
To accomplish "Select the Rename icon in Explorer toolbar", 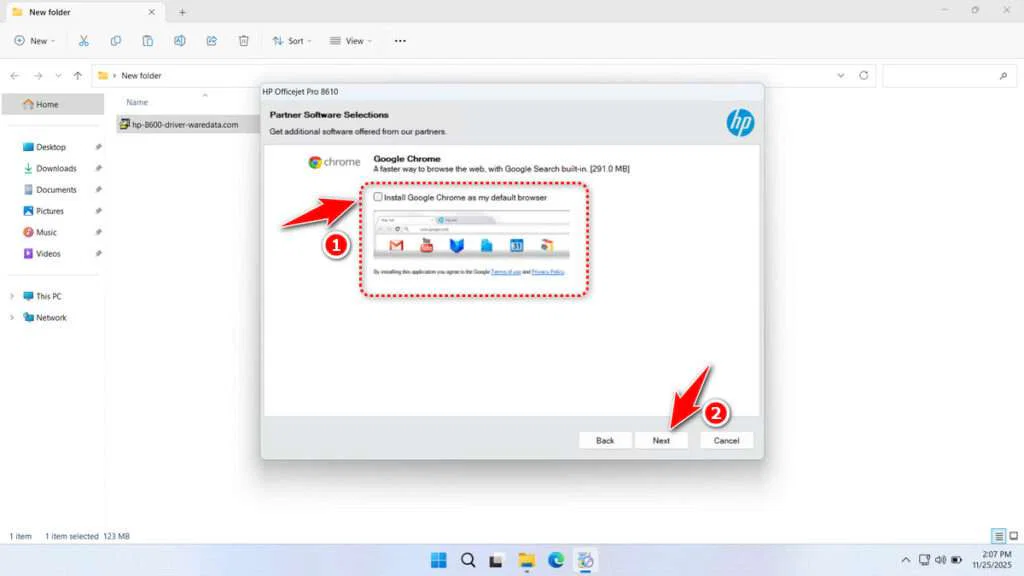I will pyautogui.click(x=180, y=41).
